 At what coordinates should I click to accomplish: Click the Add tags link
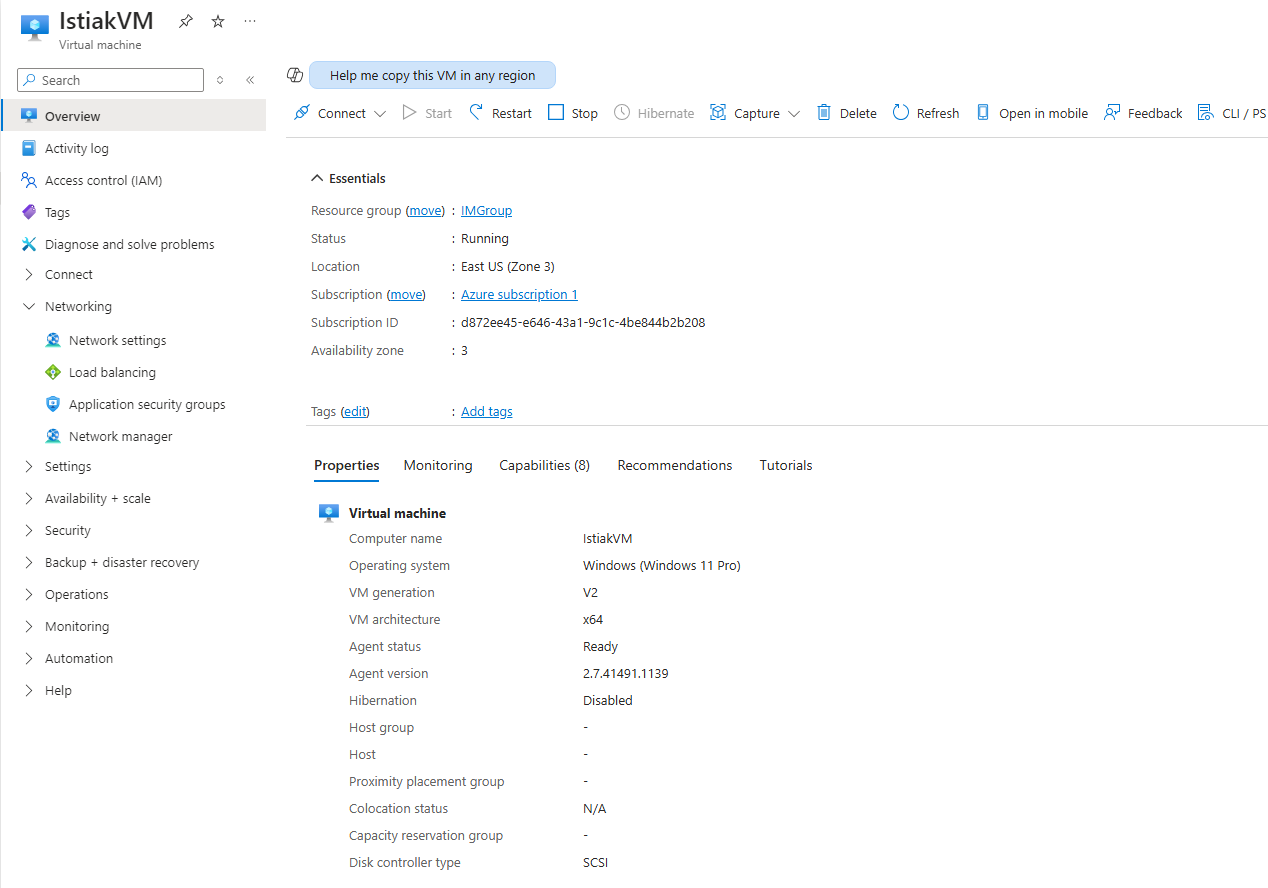(487, 411)
